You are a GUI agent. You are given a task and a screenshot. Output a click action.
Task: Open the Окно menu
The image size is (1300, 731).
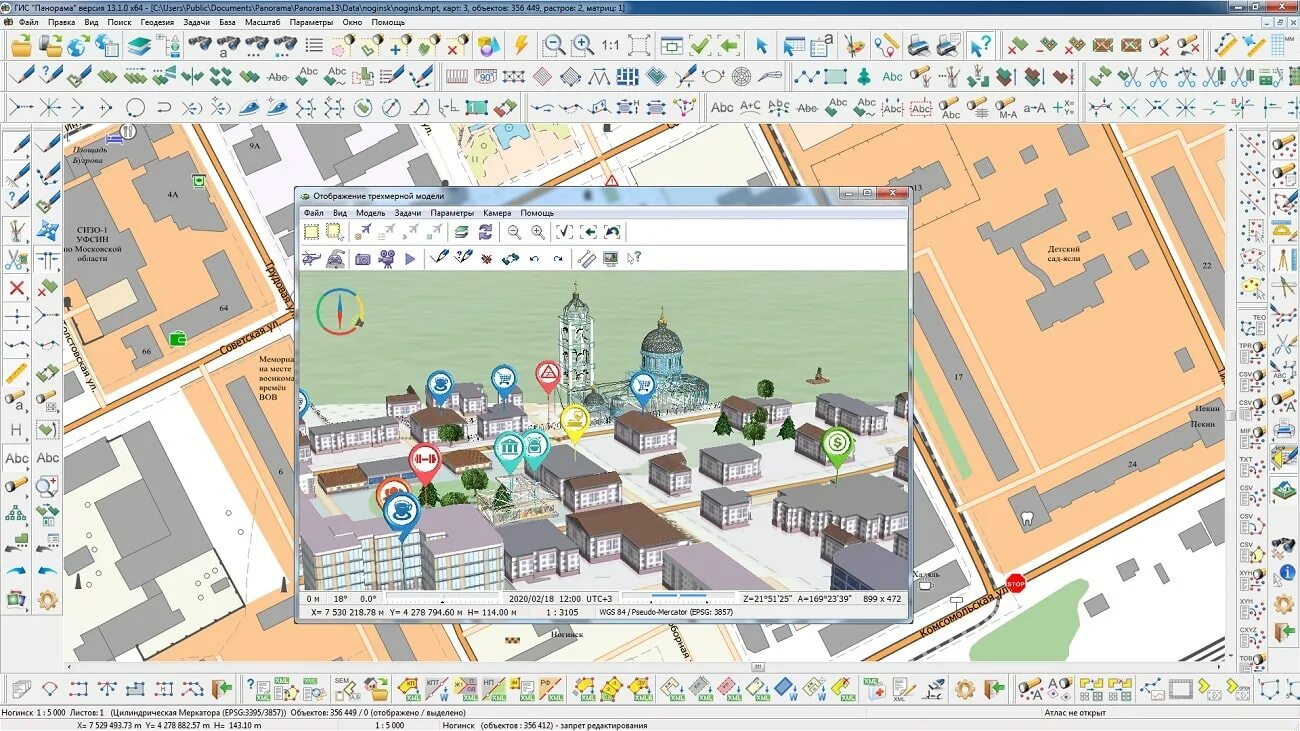point(352,21)
